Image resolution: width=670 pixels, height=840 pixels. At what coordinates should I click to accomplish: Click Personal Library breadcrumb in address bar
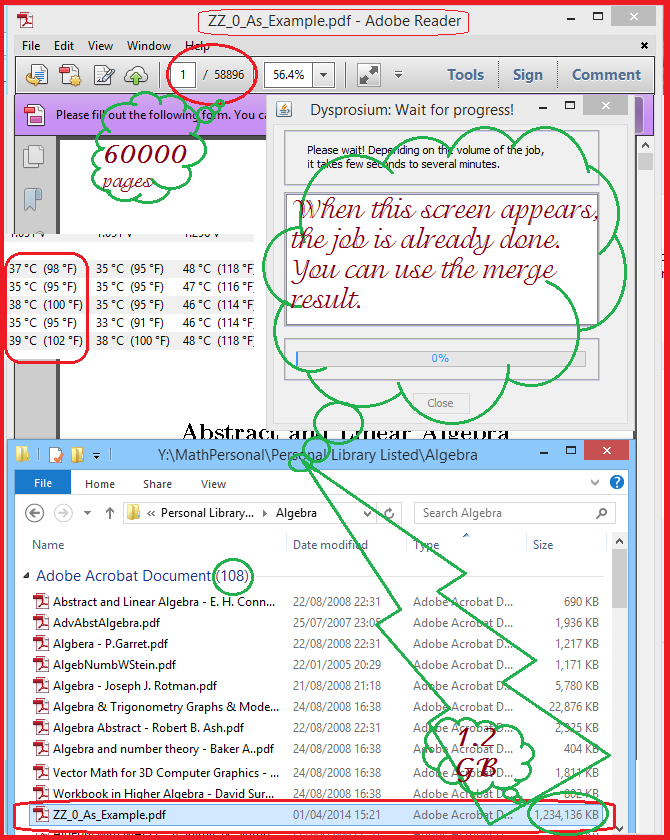207,513
